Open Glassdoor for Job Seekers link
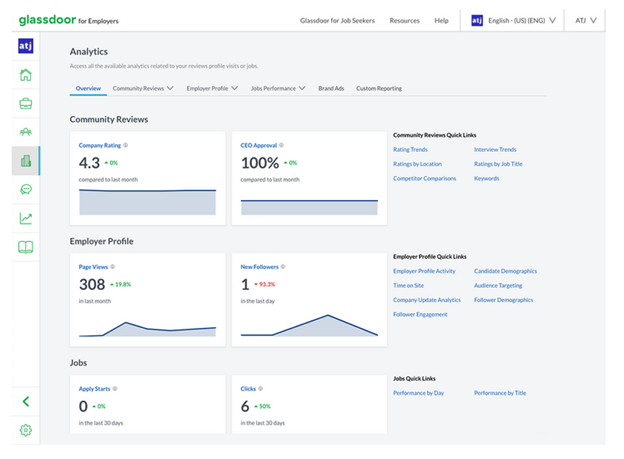 click(x=337, y=20)
